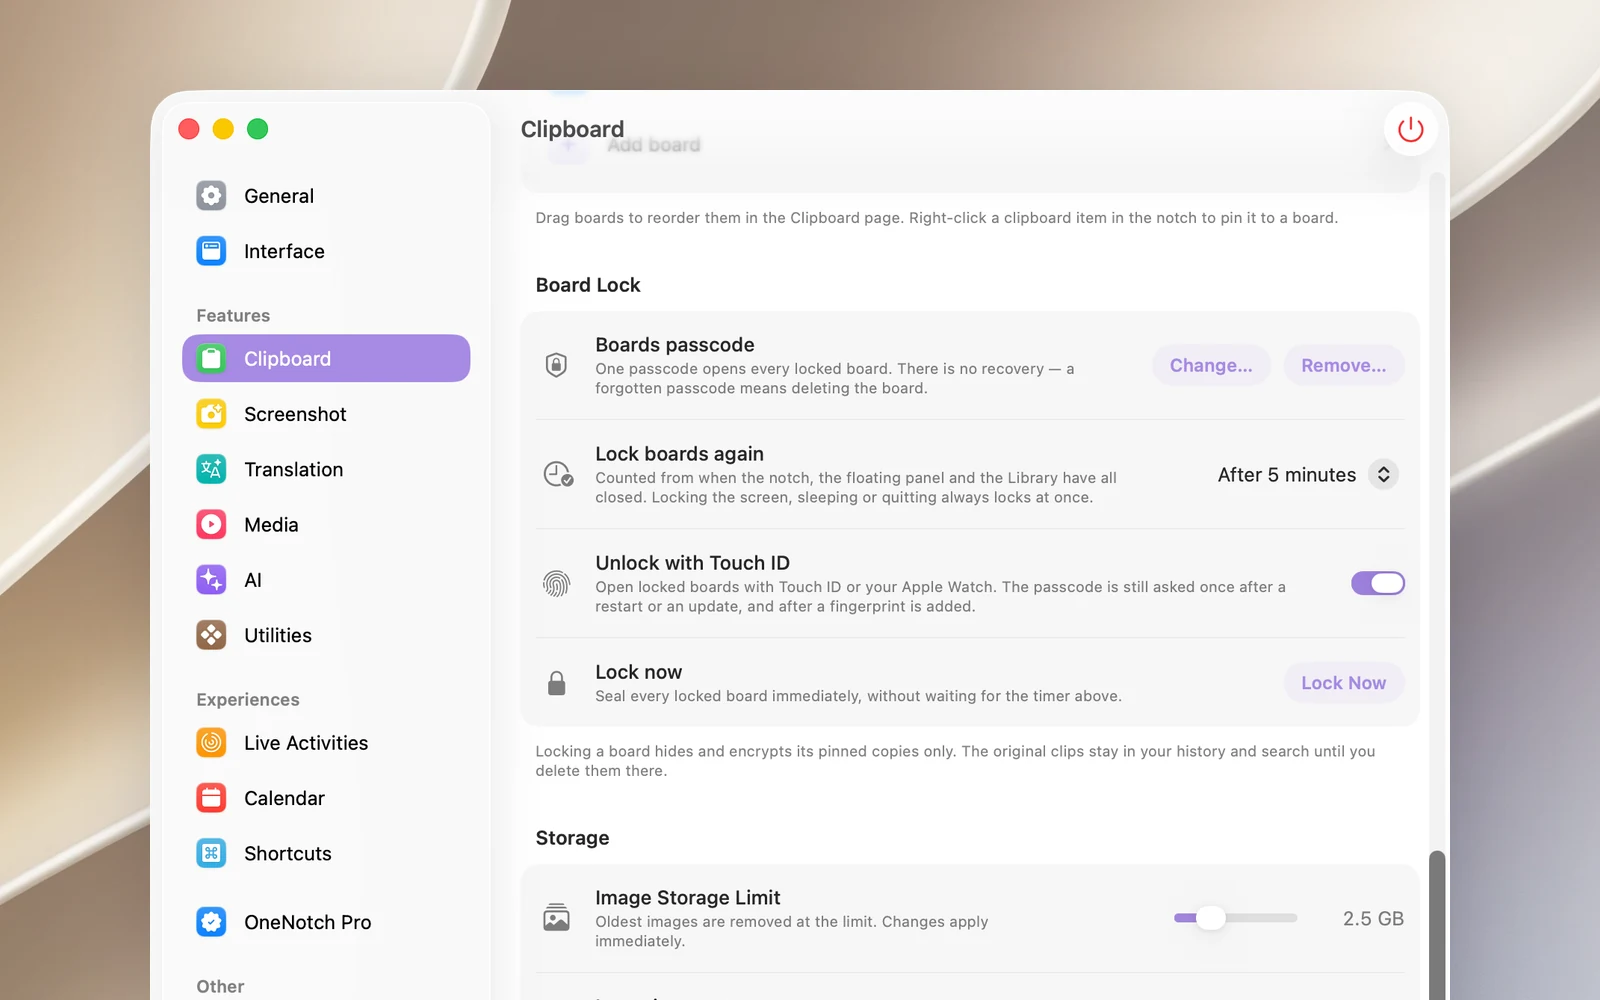Image resolution: width=1600 pixels, height=1000 pixels.
Task: Switch to the Interface section
Action: (326, 251)
